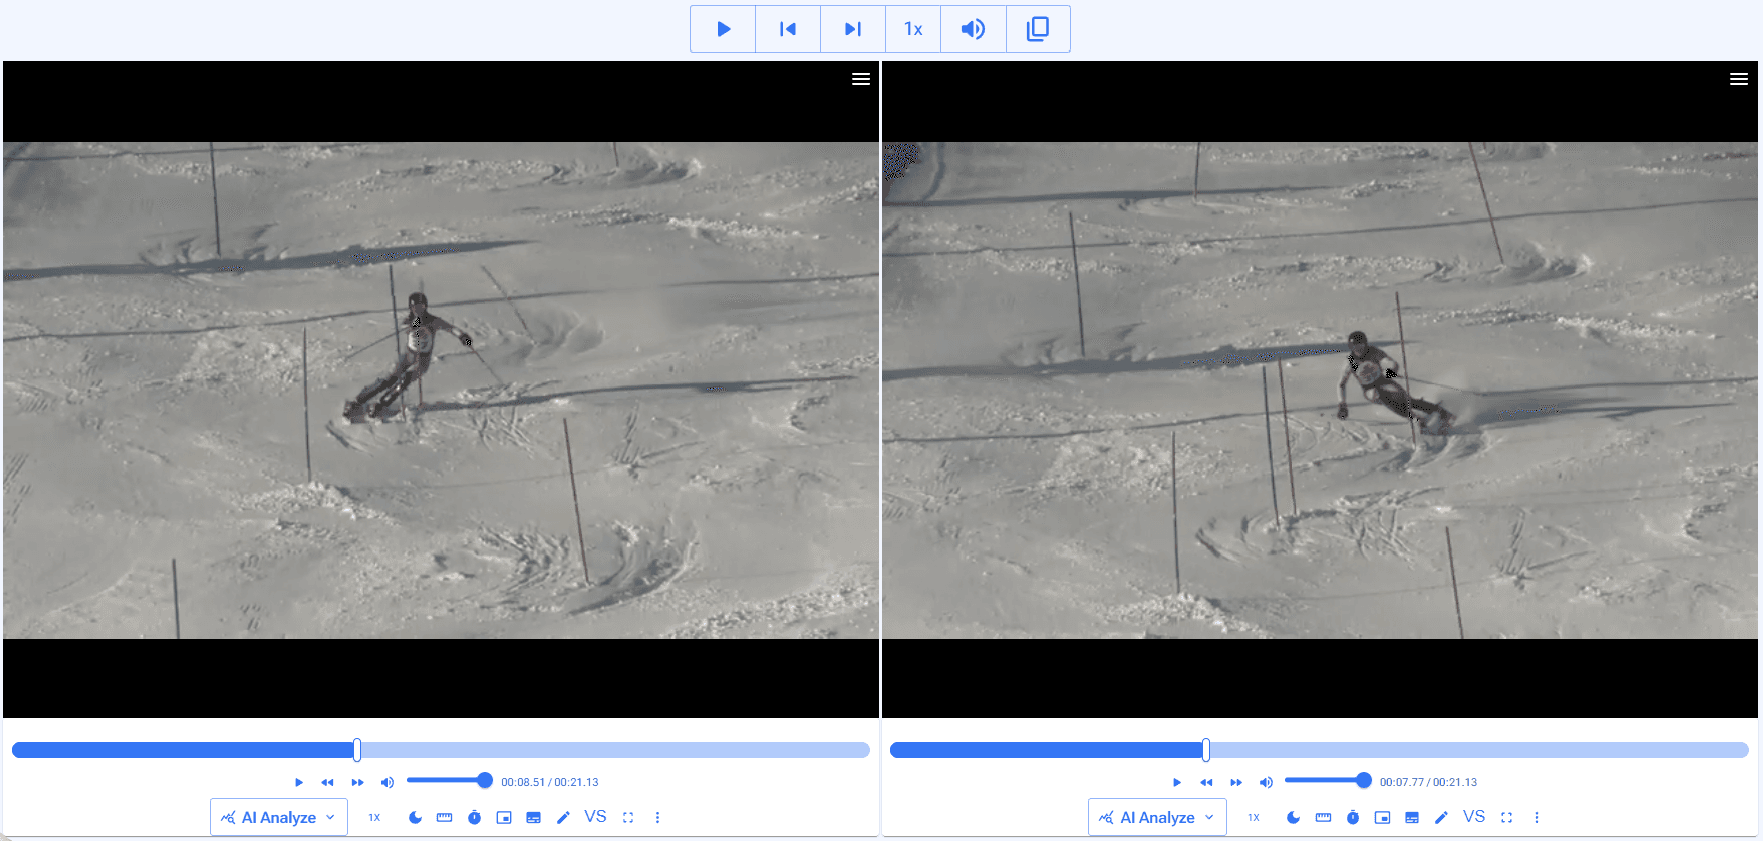Enter fullscreen on left player
The height and width of the screenshot is (841, 1763).
[x=628, y=817]
